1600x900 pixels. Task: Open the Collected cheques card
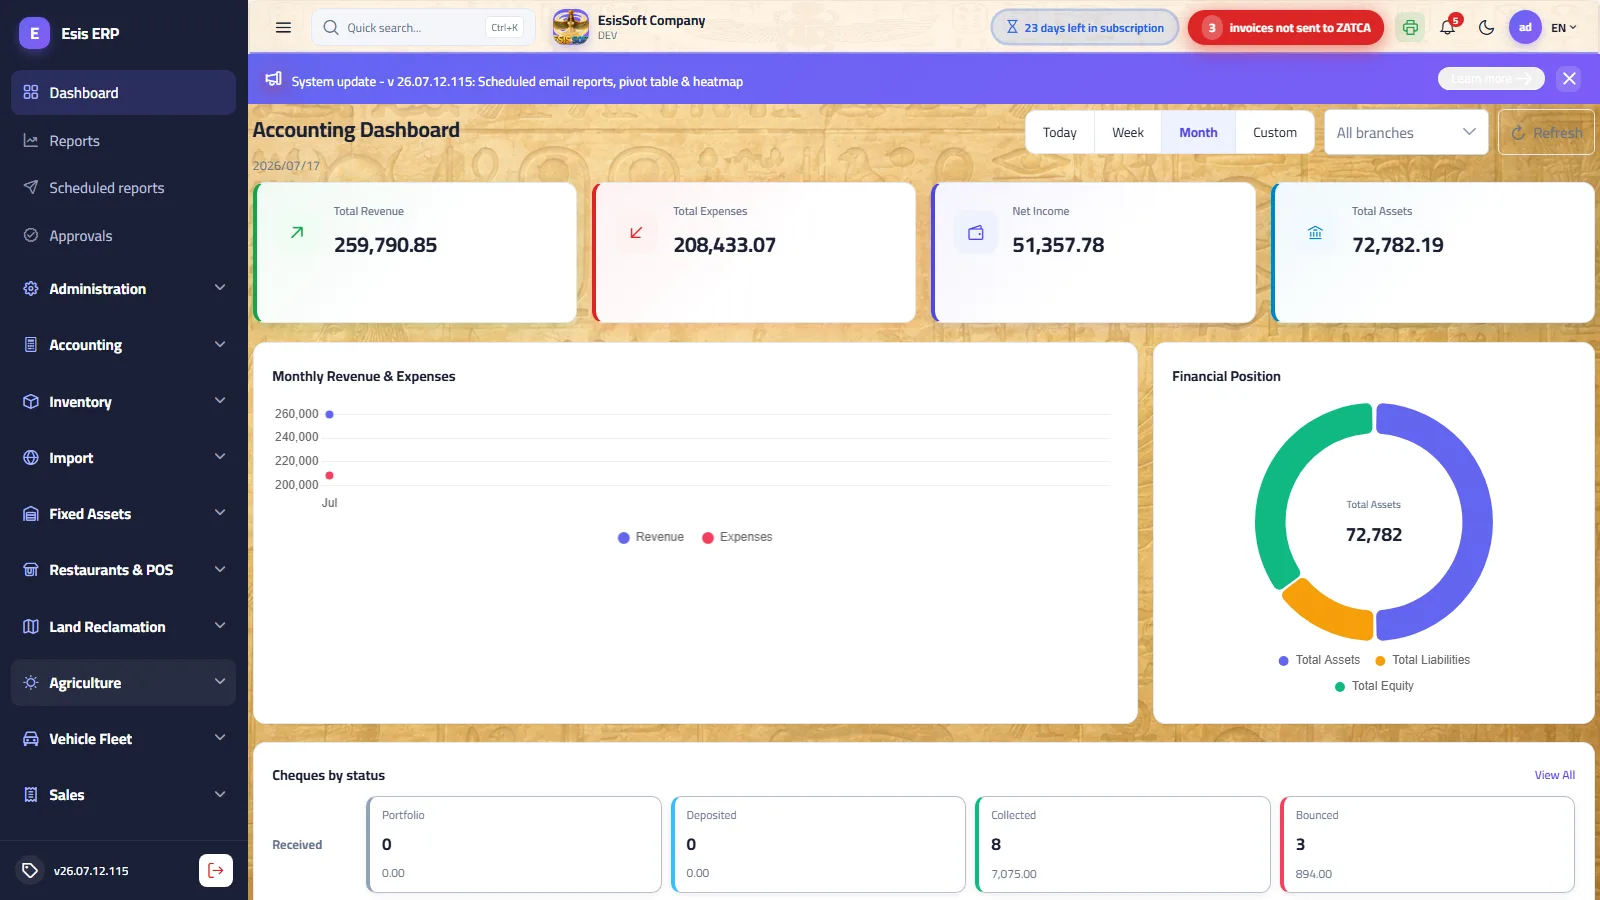tap(1123, 844)
